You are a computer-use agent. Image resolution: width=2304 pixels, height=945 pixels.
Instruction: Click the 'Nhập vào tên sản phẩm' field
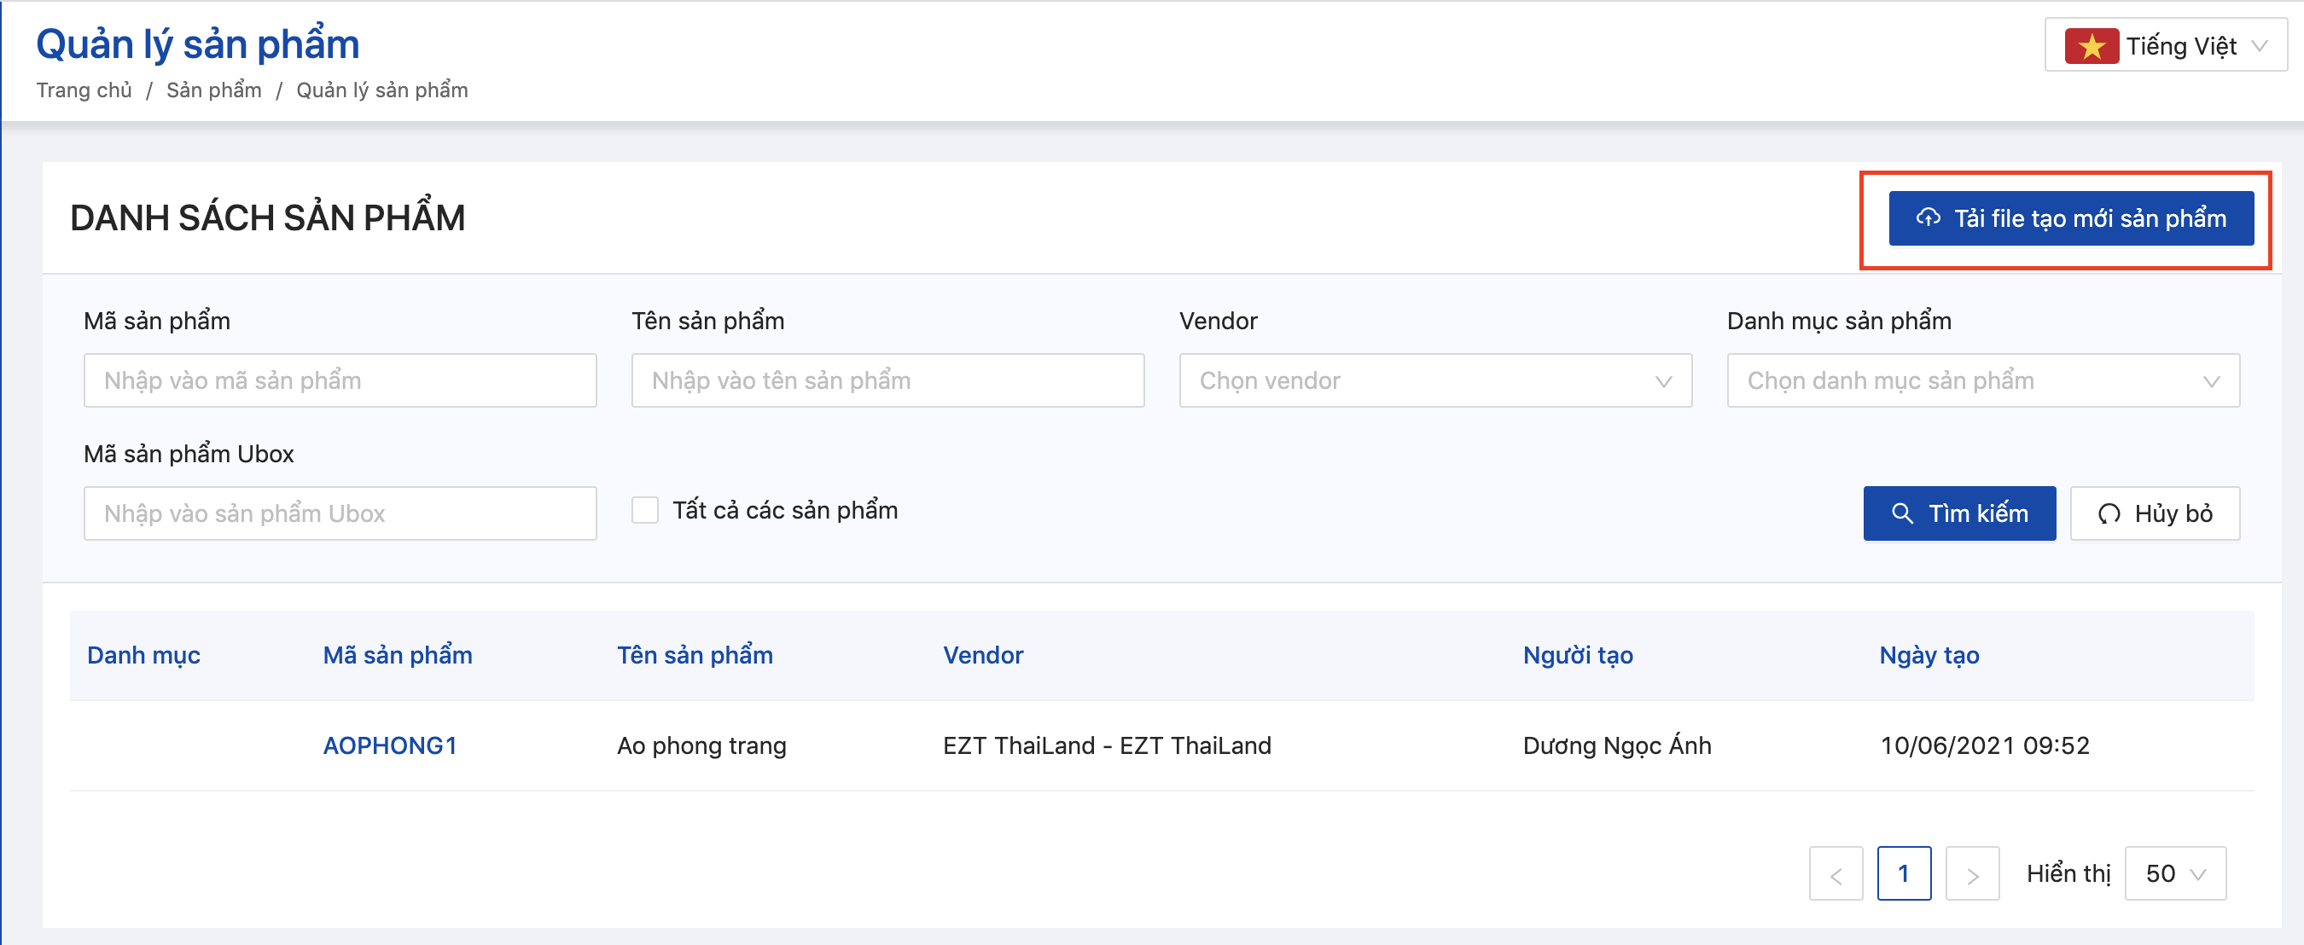[887, 381]
